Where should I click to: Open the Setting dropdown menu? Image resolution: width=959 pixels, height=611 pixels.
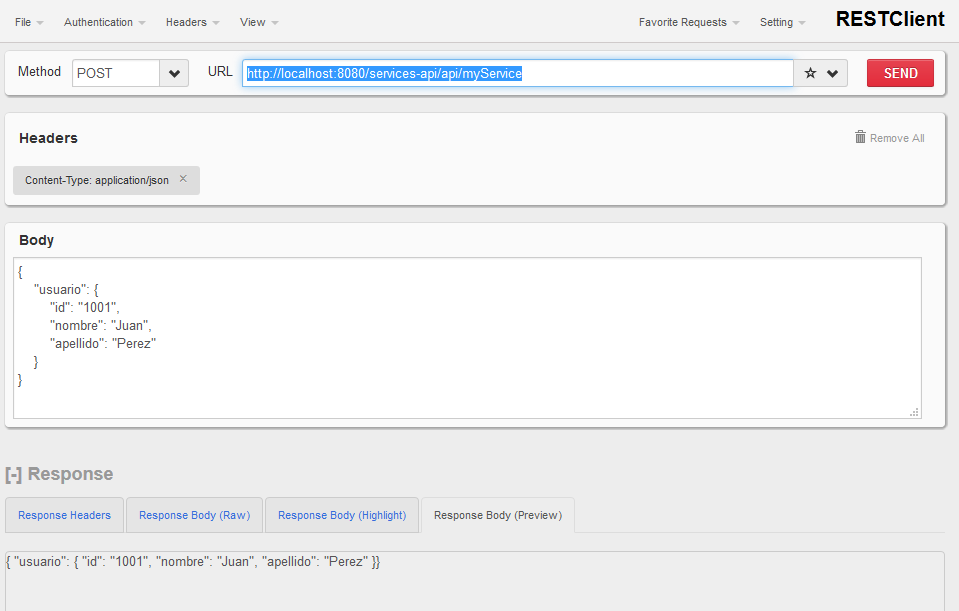(782, 23)
